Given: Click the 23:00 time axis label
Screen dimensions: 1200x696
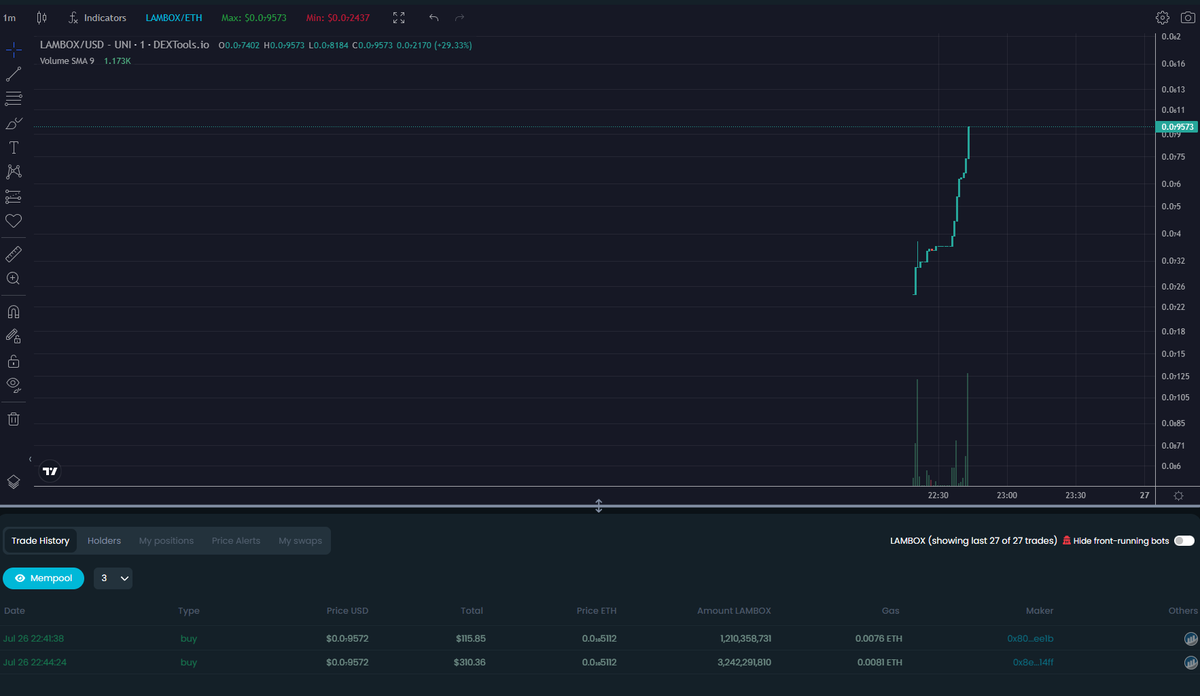Looking at the screenshot, I should click(x=1007, y=495).
